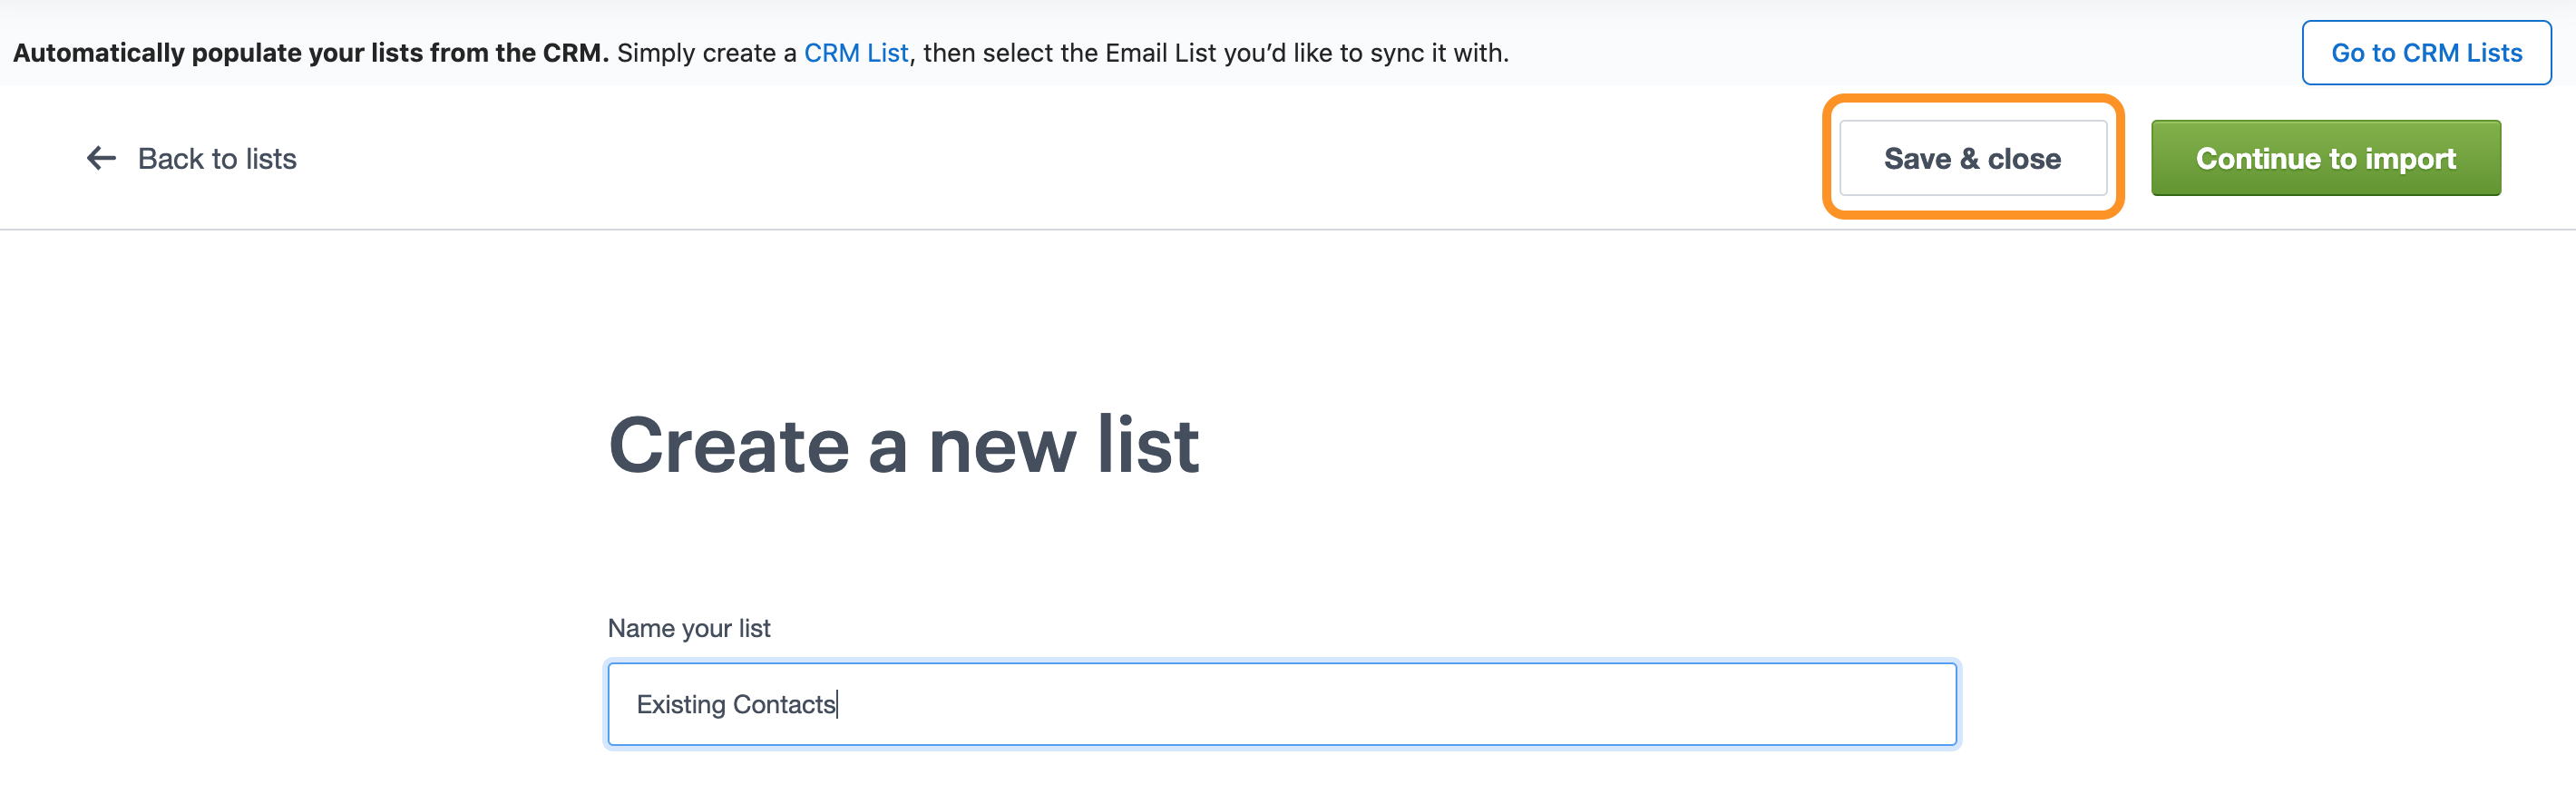
Task: Click the green Continue to import button
Action: 2325,158
